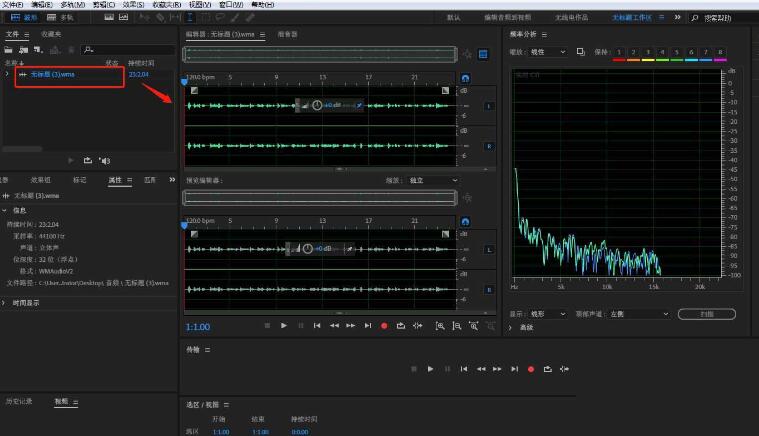The height and width of the screenshot is (436, 759).
Task: Switch to the 收藏夹 favorites tab
Action: pyautogui.click(x=50, y=34)
